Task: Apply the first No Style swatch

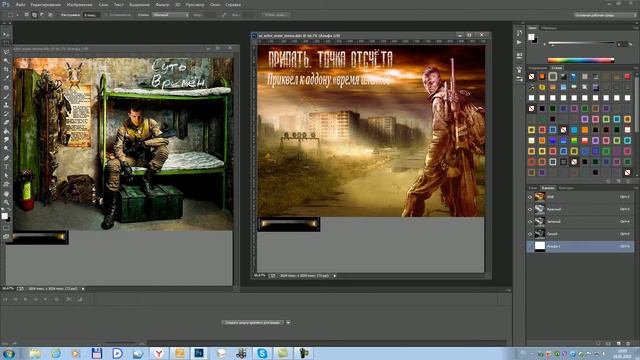Action: 531,76
